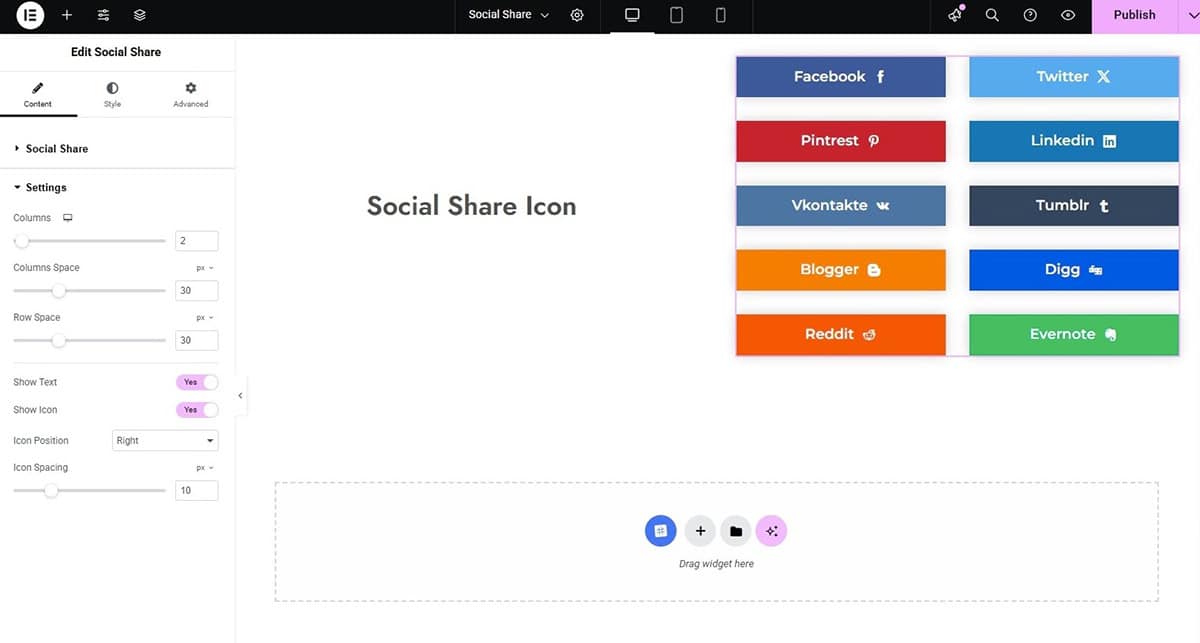Click the Columns value field
1200x643 pixels.
(x=196, y=241)
